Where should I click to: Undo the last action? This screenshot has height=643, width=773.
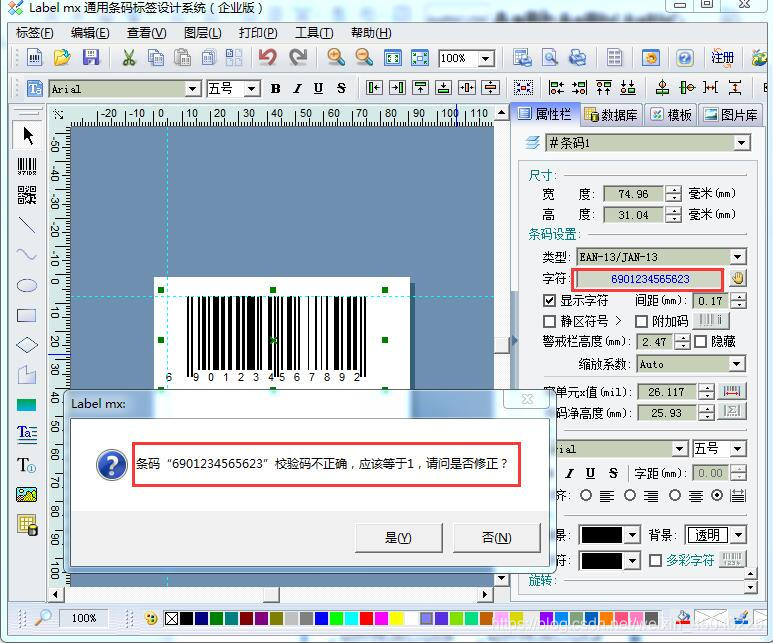pos(268,58)
